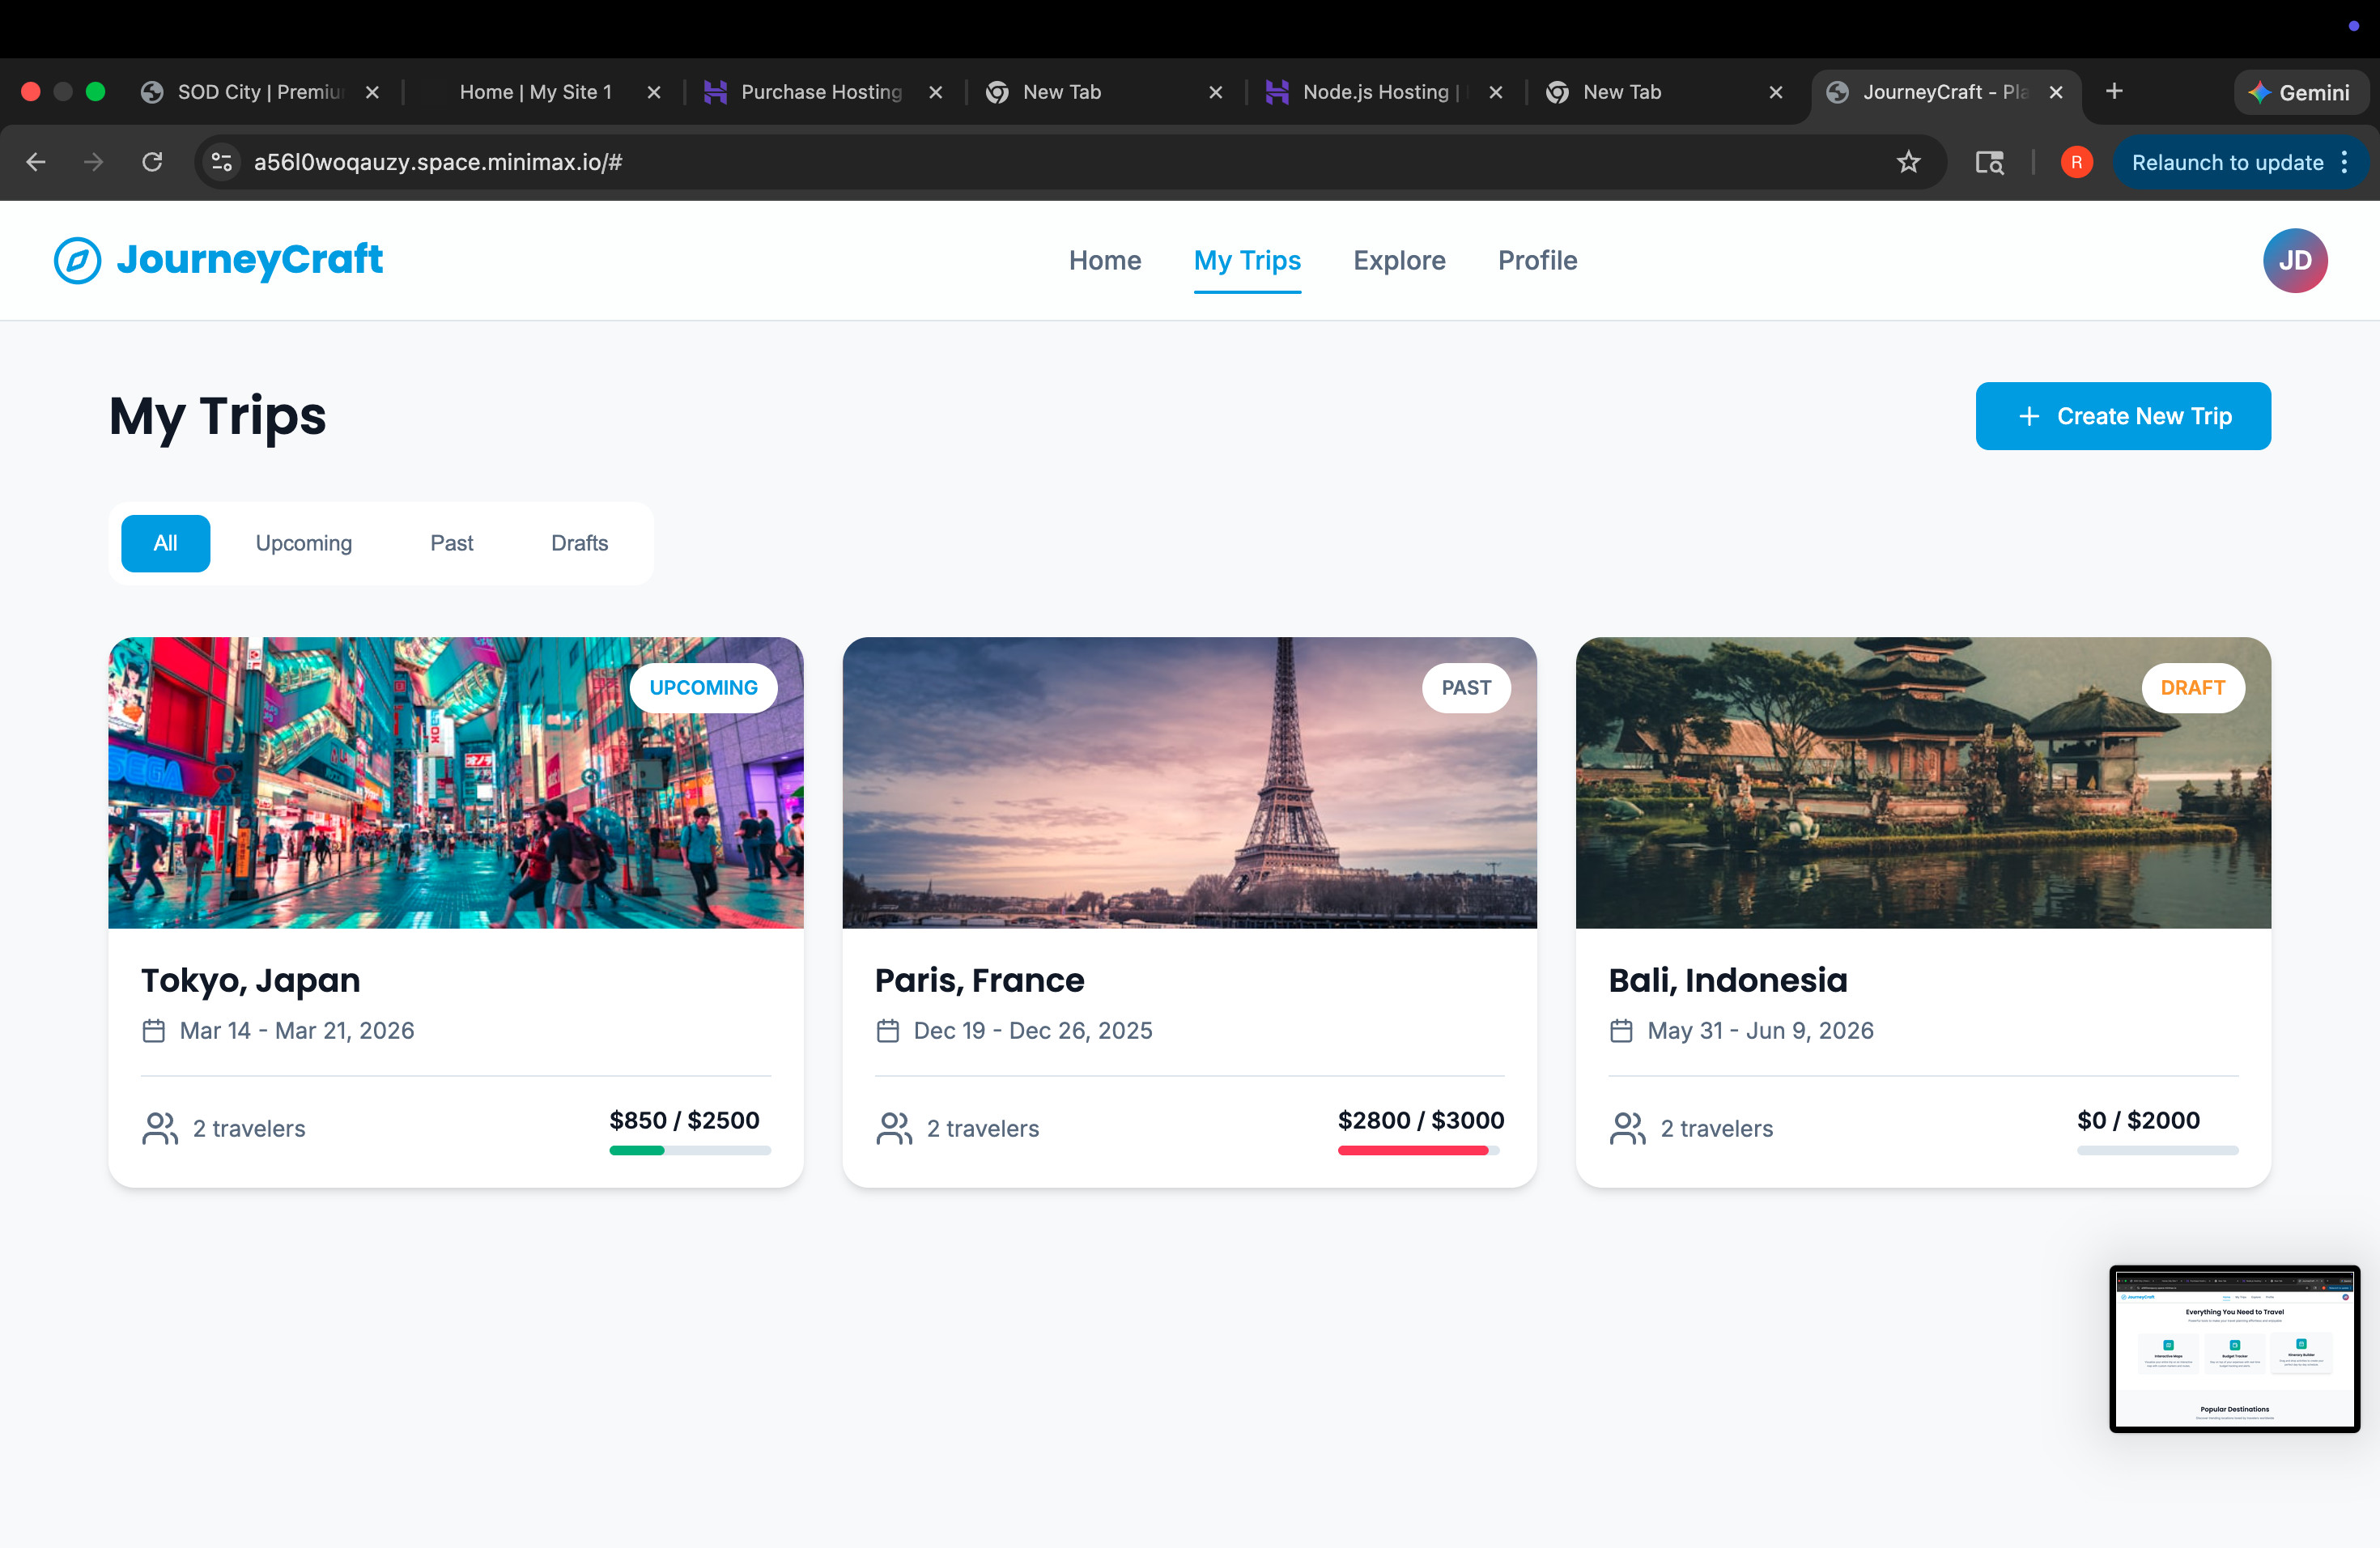Click the browser back arrow
This screenshot has height=1548, width=2380.
pyautogui.click(x=36, y=162)
